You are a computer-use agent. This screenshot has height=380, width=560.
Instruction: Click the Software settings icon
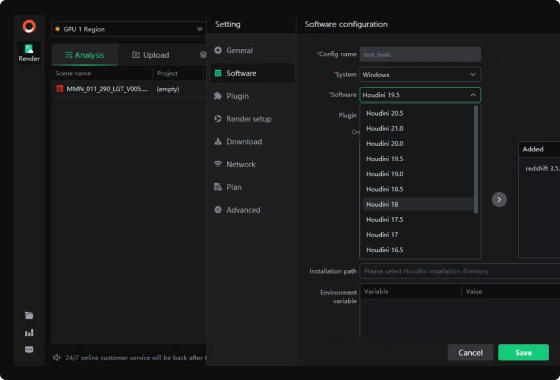(218, 73)
